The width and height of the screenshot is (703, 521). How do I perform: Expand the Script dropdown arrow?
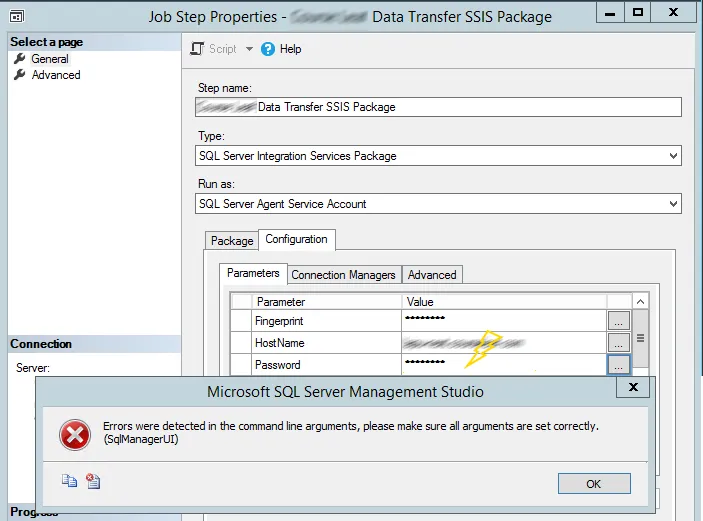click(x=249, y=49)
